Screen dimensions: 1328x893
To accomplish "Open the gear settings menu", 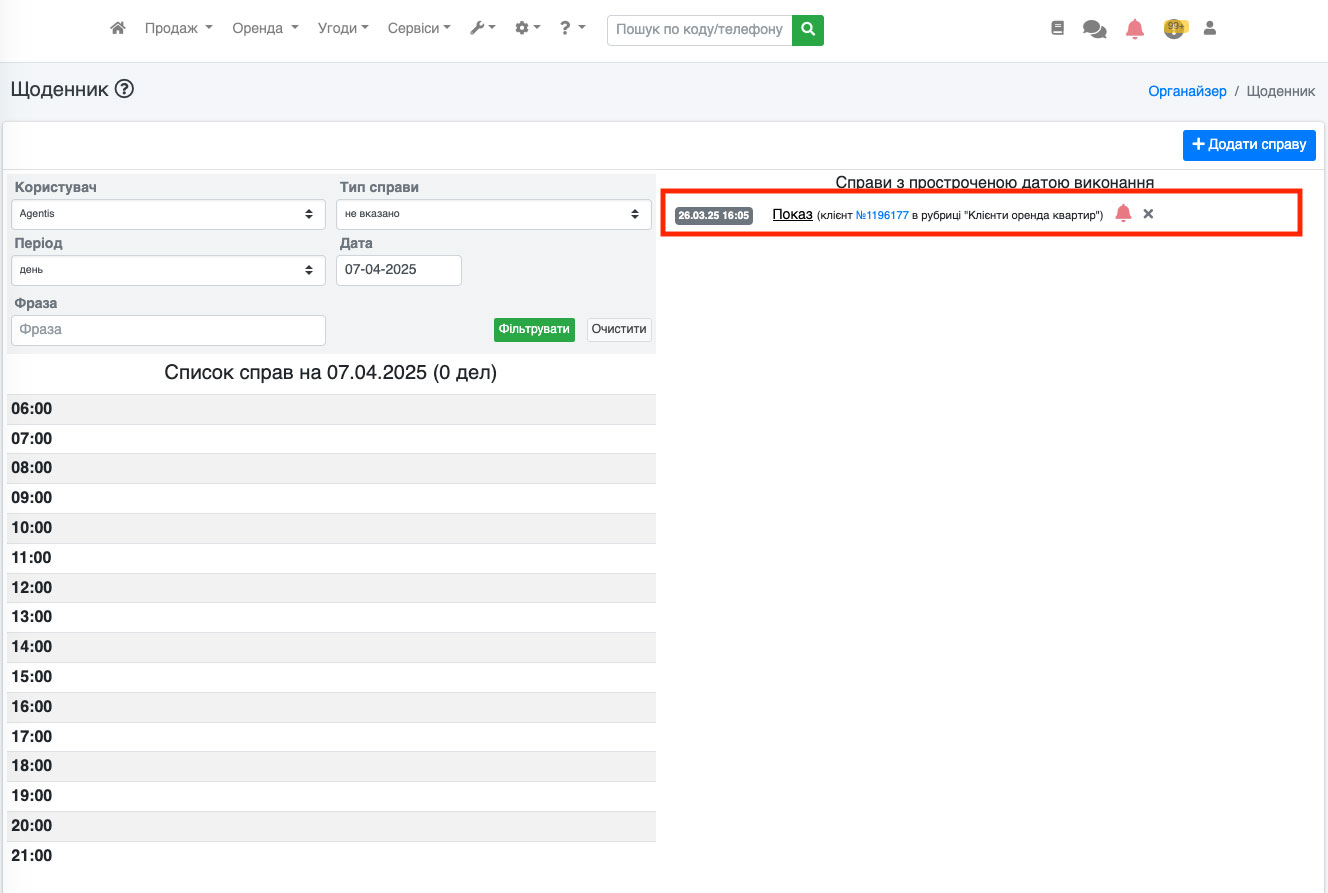I will coord(527,29).
